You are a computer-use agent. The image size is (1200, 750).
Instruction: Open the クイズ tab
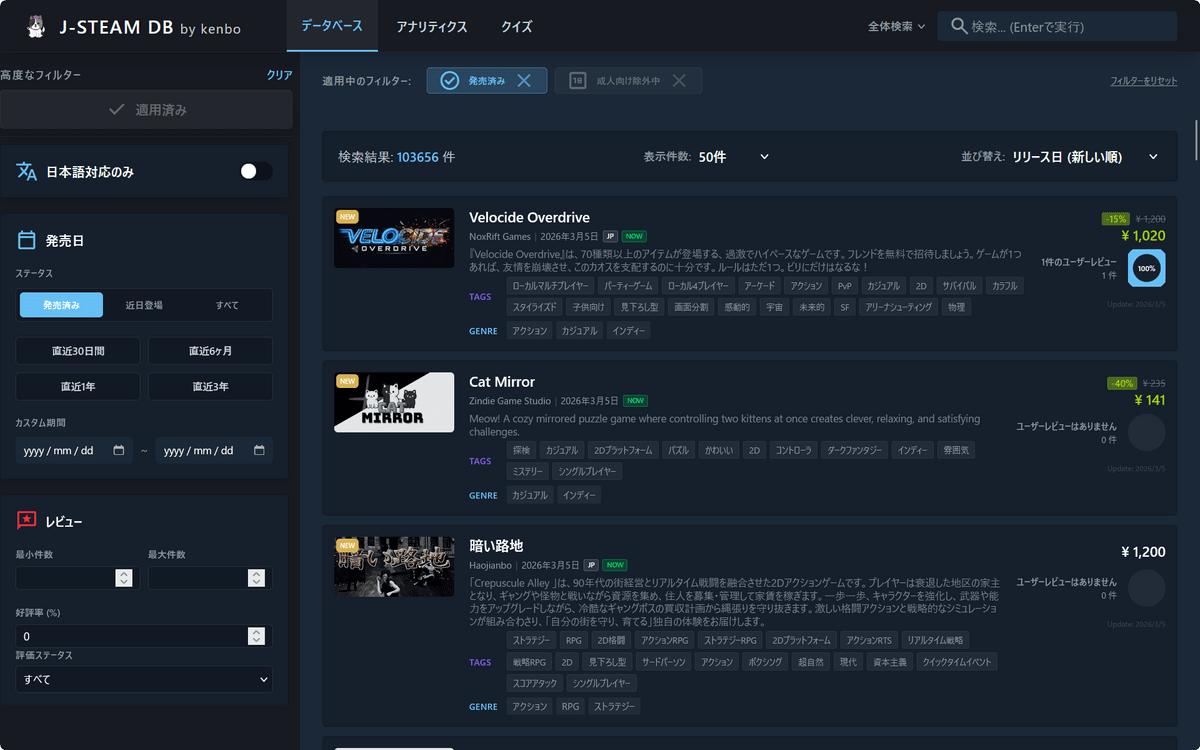point(516,27)
